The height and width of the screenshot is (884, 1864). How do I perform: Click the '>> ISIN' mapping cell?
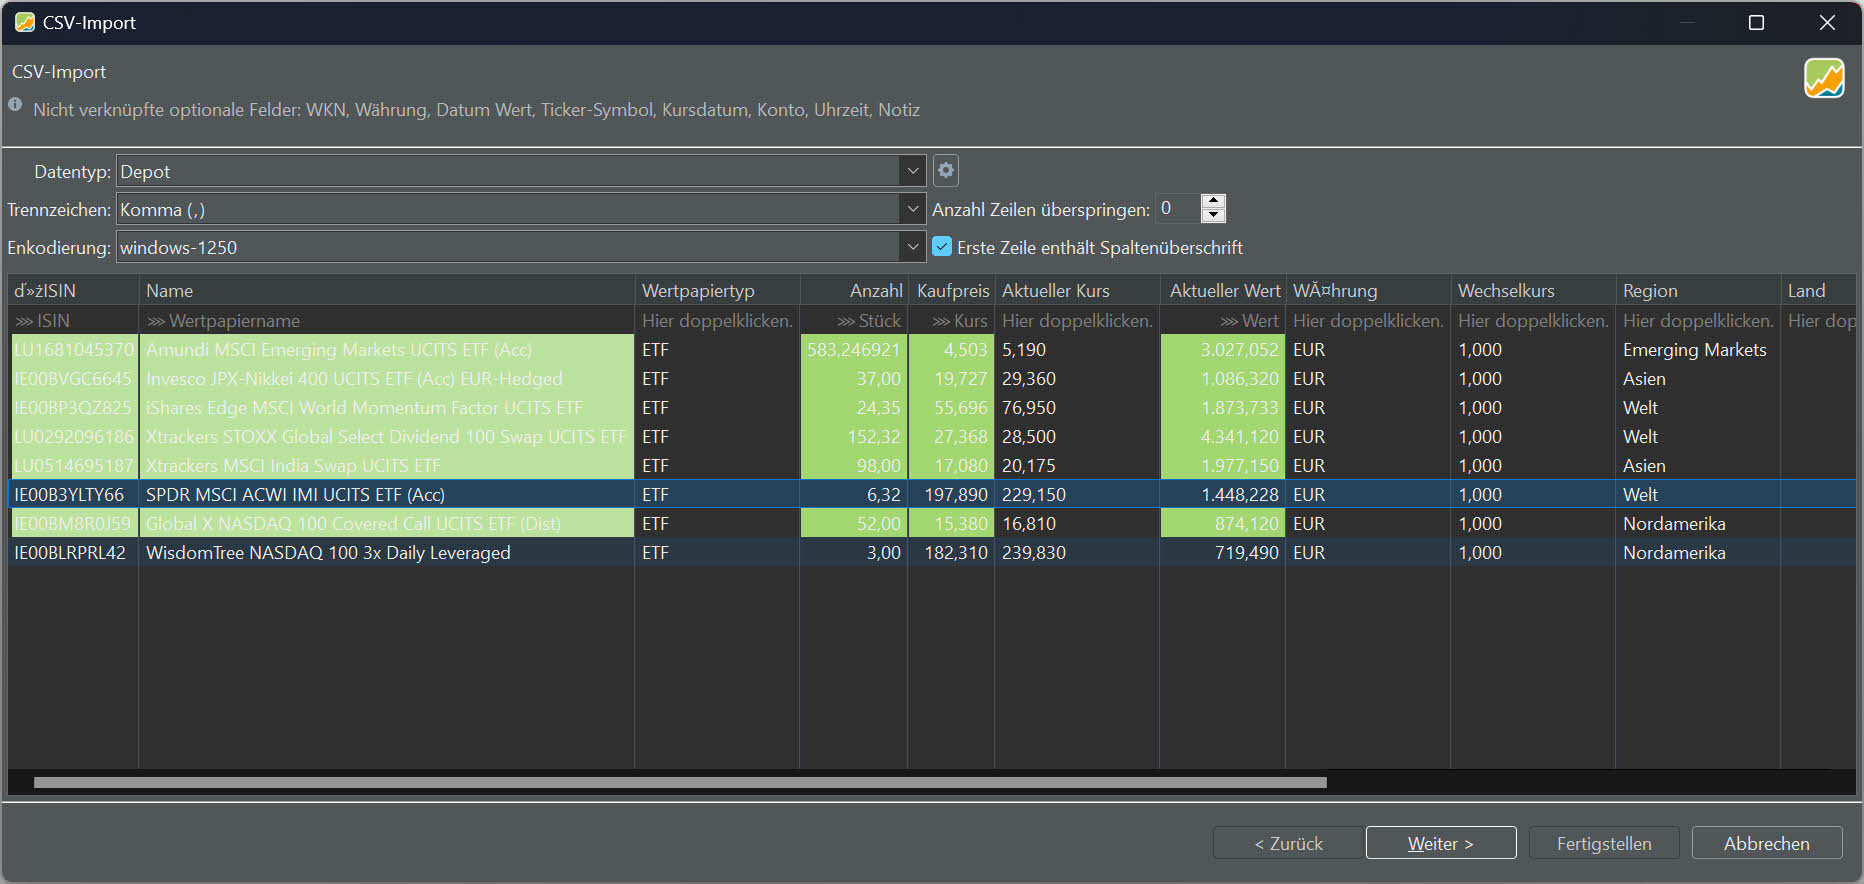(x=73, y=320)
